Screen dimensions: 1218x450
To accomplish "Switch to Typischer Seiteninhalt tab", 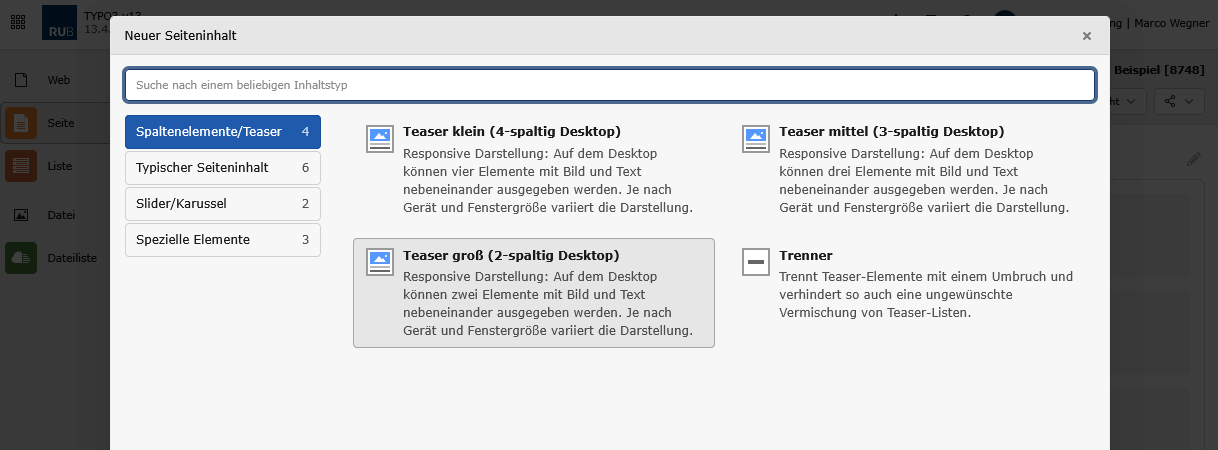I will 222,168.
